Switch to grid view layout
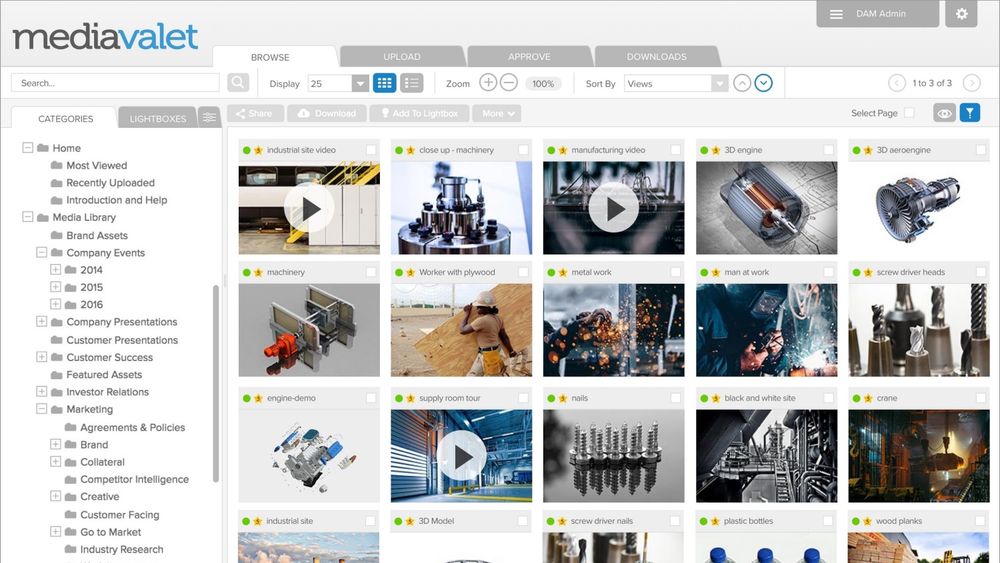The height and width of the screenshot is (563, 1000). pos(384,83)
